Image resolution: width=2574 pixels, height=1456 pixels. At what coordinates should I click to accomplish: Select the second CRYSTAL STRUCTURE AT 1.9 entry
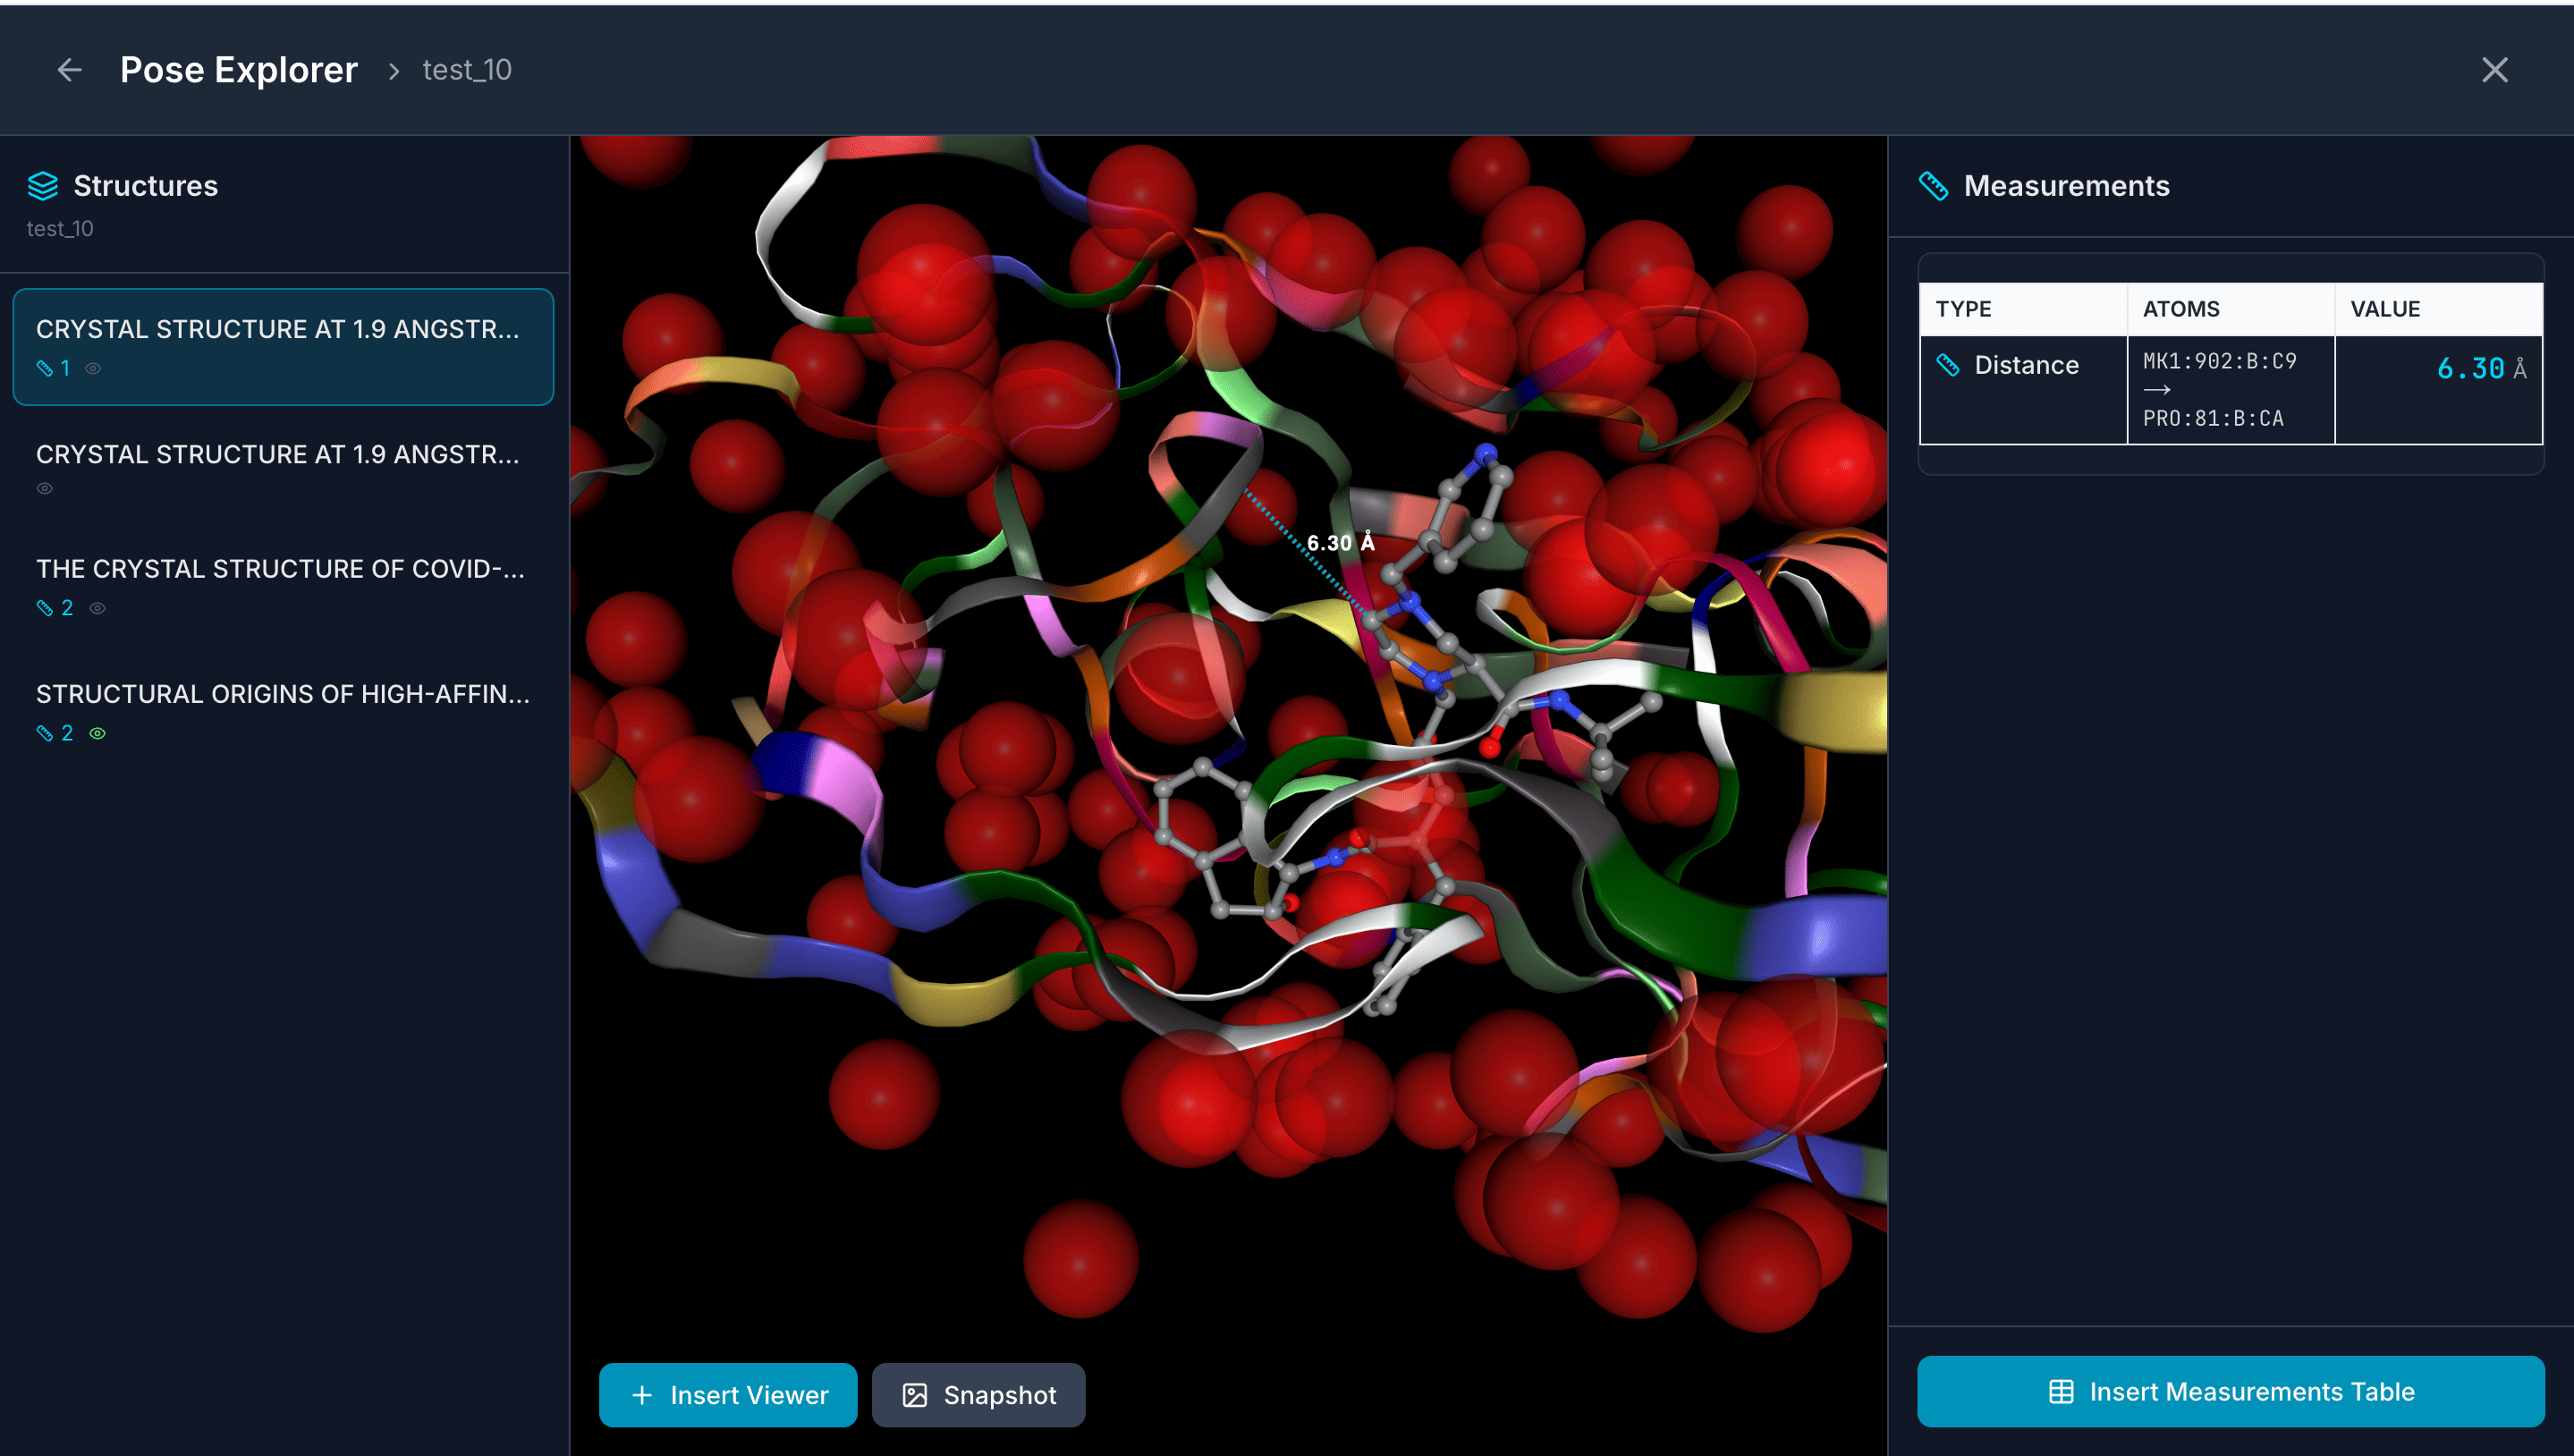click(278, 455)
